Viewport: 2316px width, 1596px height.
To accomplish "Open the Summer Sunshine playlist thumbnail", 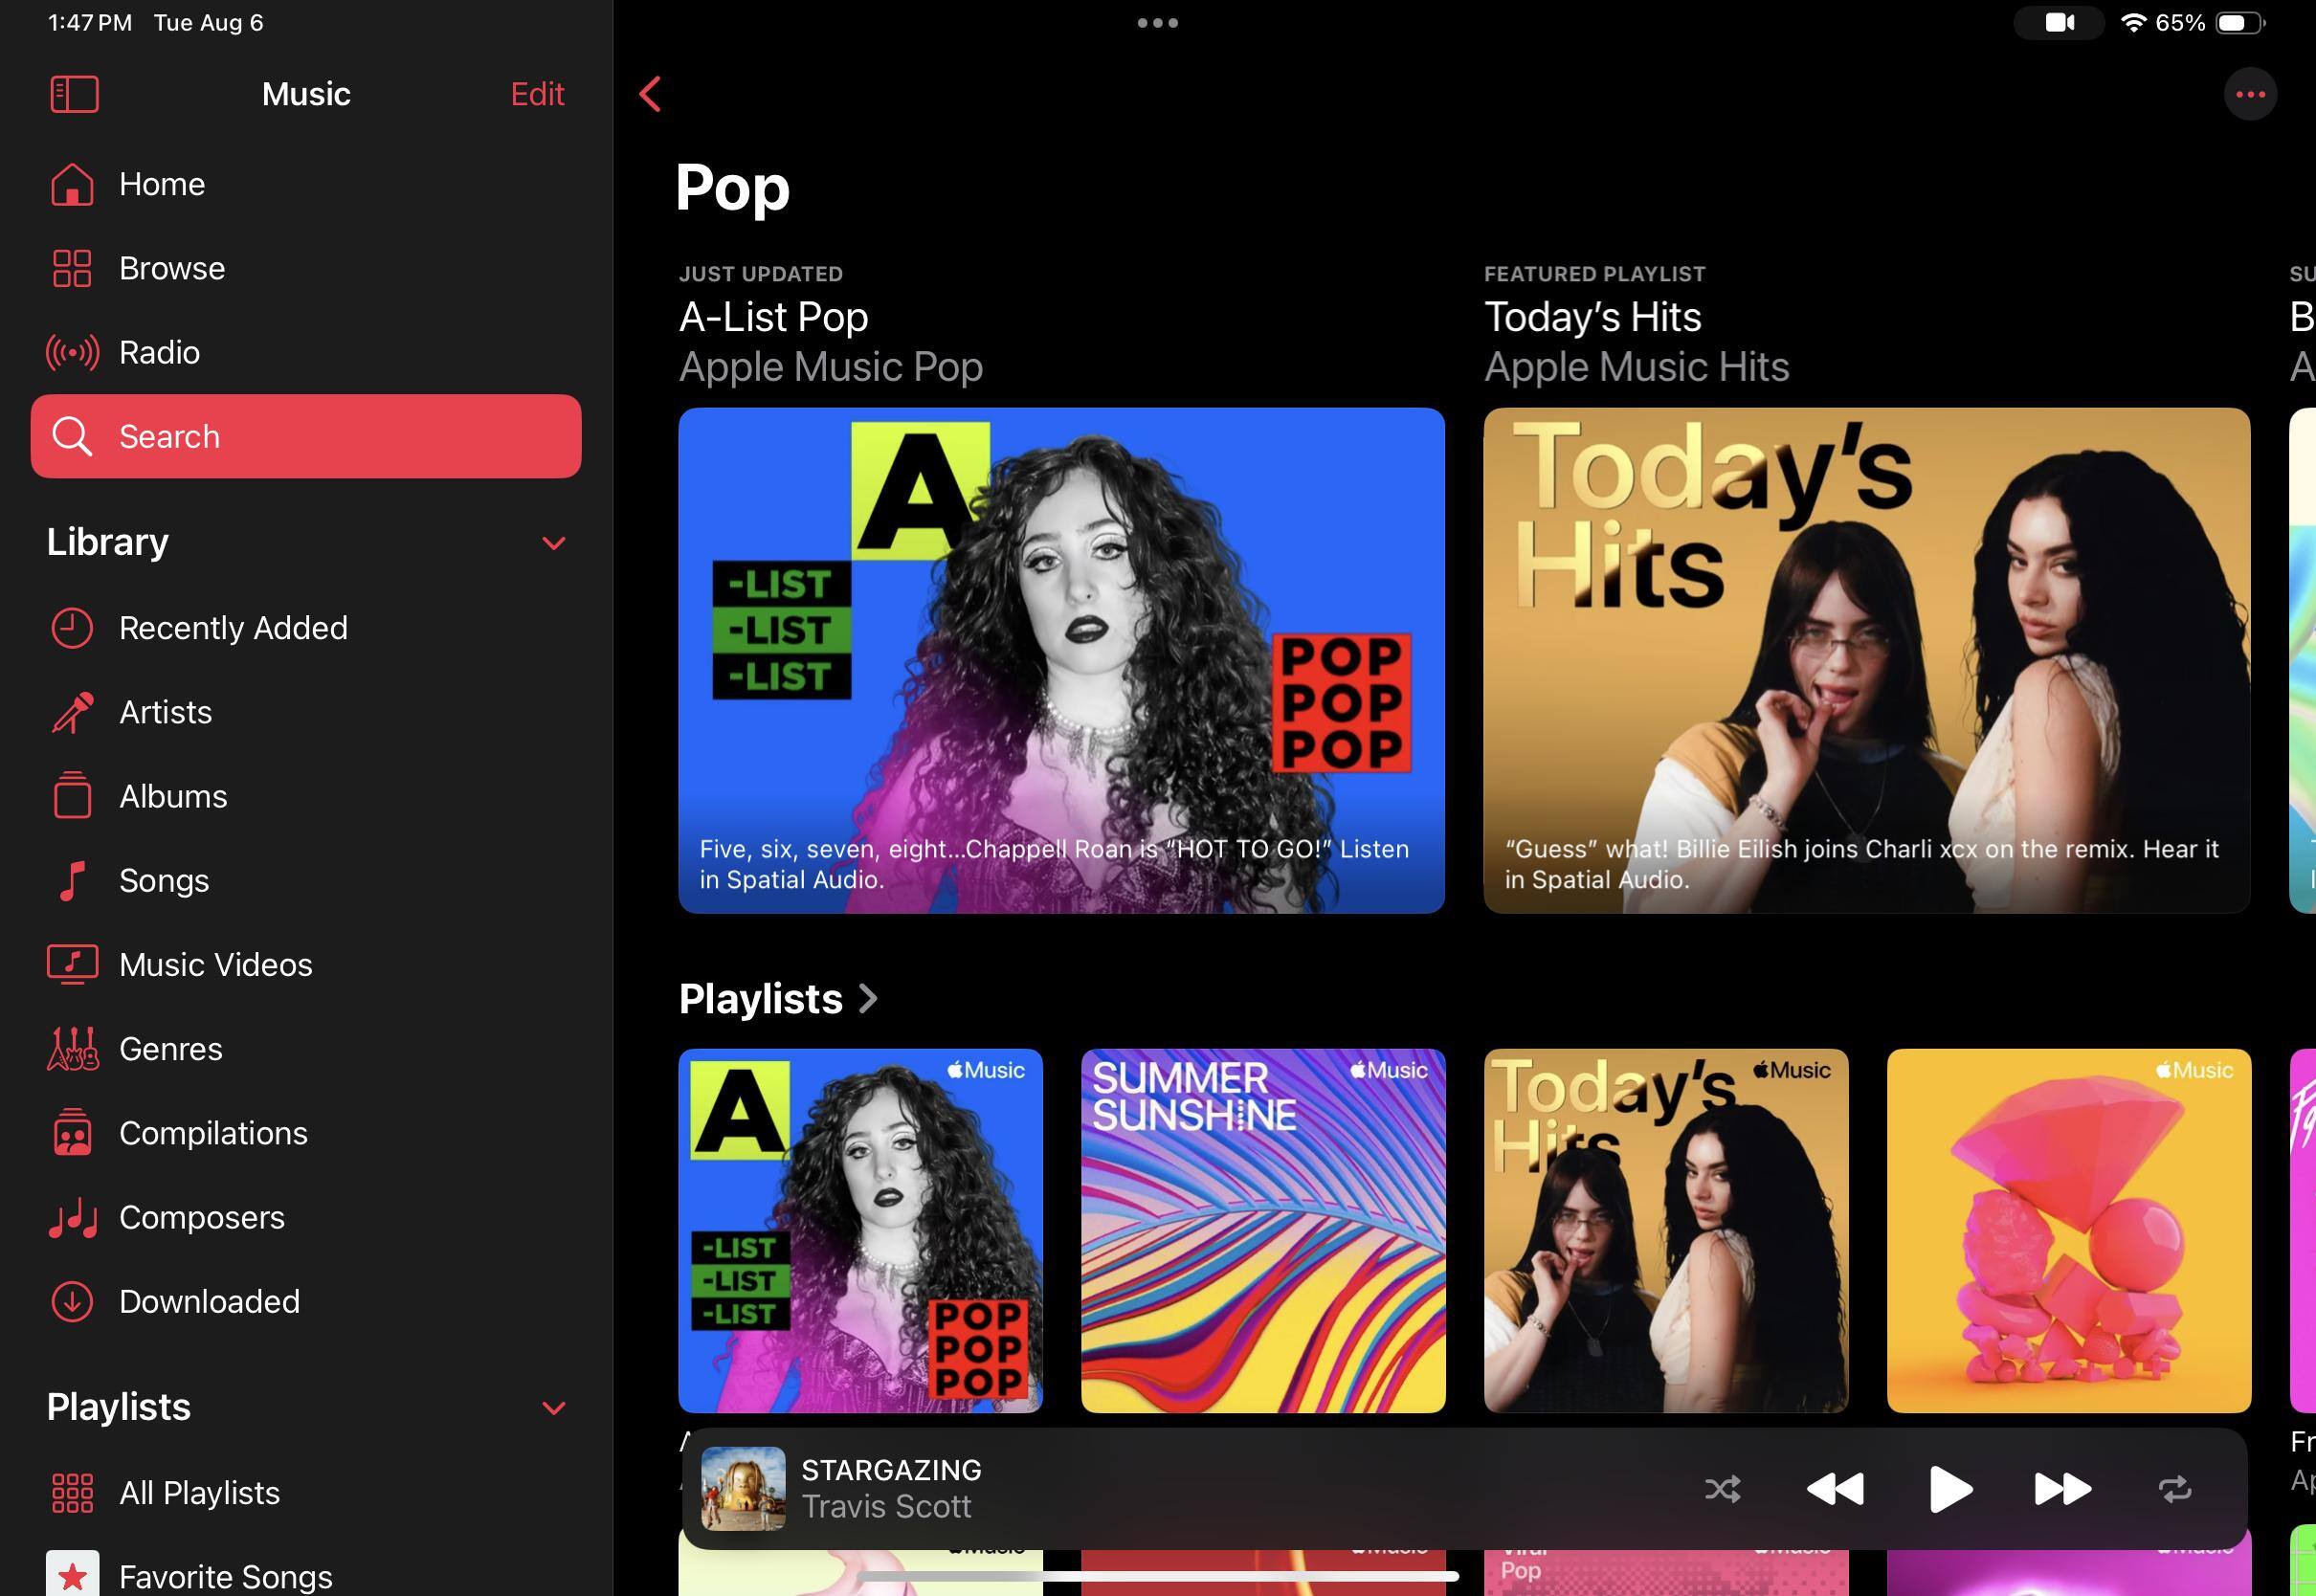I will [1262, 1230].
